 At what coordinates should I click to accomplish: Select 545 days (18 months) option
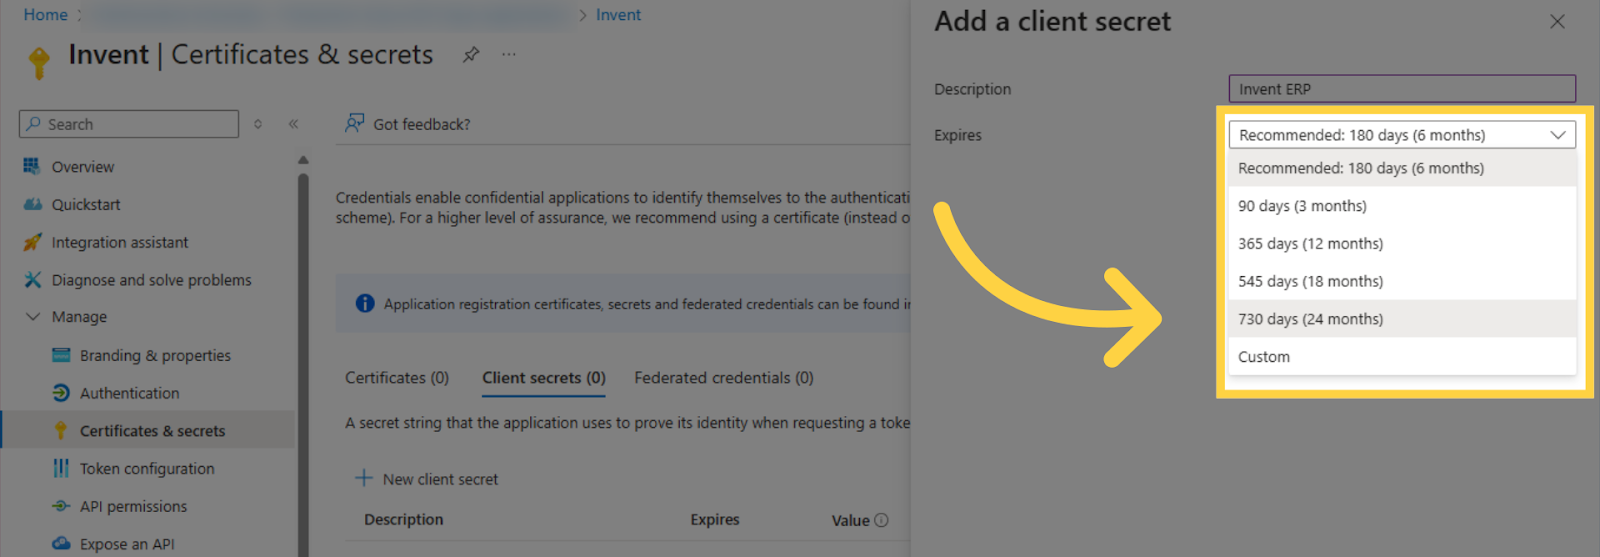click(x=1402, y=281)
